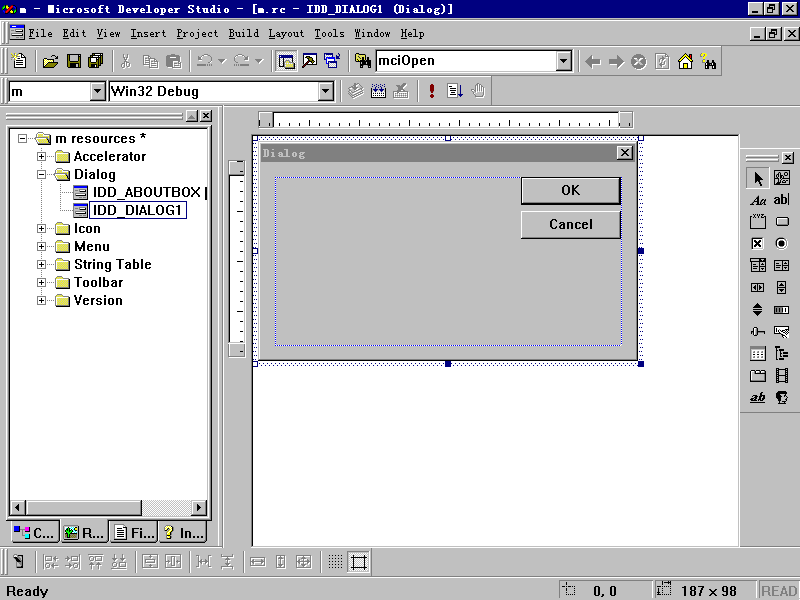The width and height of the screenshot is (800, 600).
Task: Select the Check Box control tool
Action: coord(758,243)
